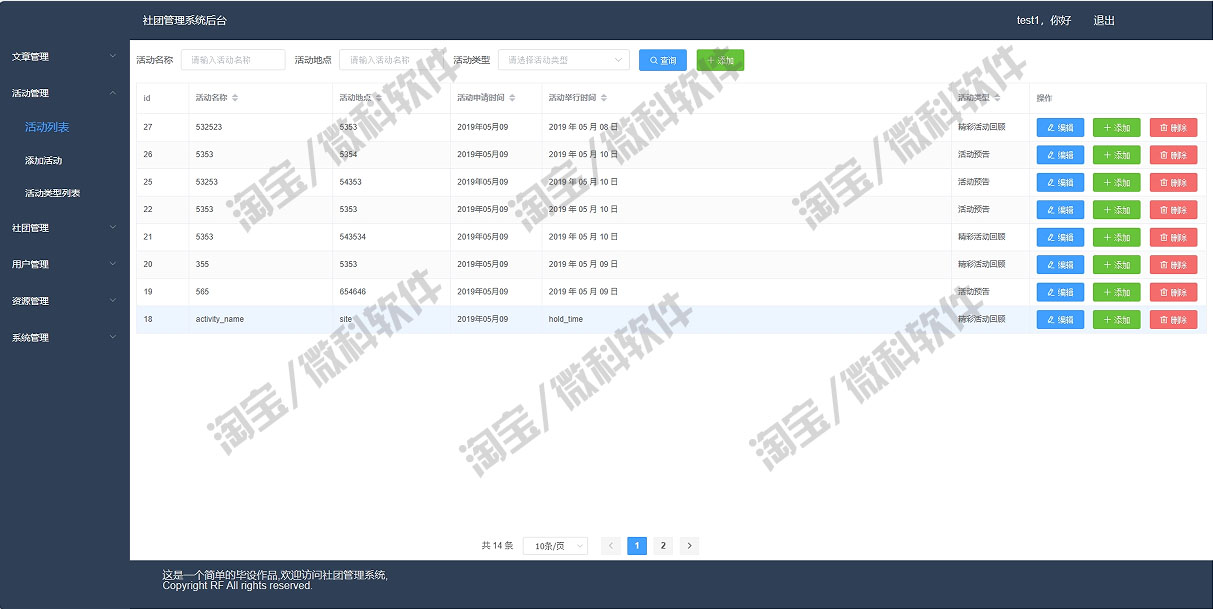Edit the activity with id 26
The width and height of the screenshot is (1213, 609).
tap(1060, 155)
